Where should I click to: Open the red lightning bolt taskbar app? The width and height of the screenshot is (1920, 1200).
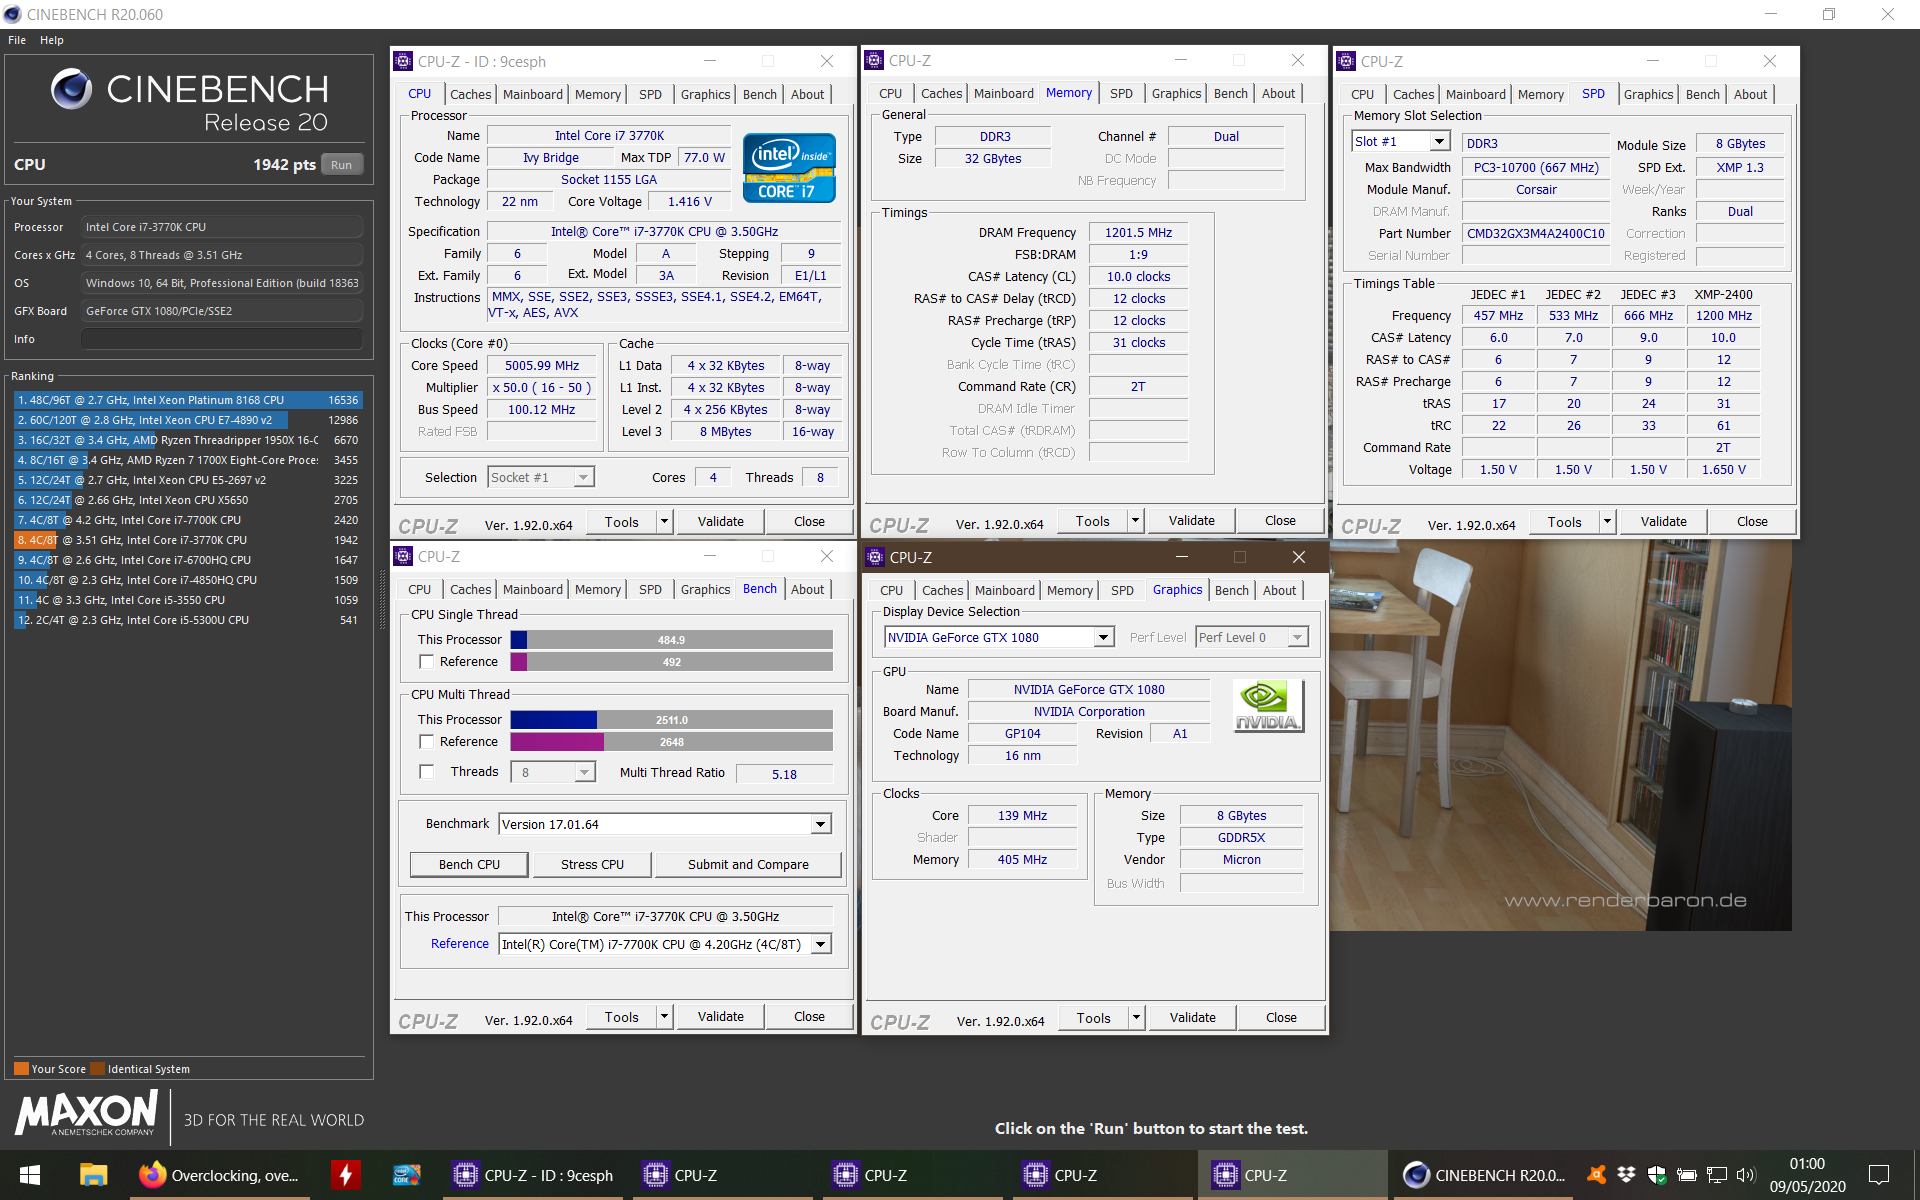coord(345,1175)
